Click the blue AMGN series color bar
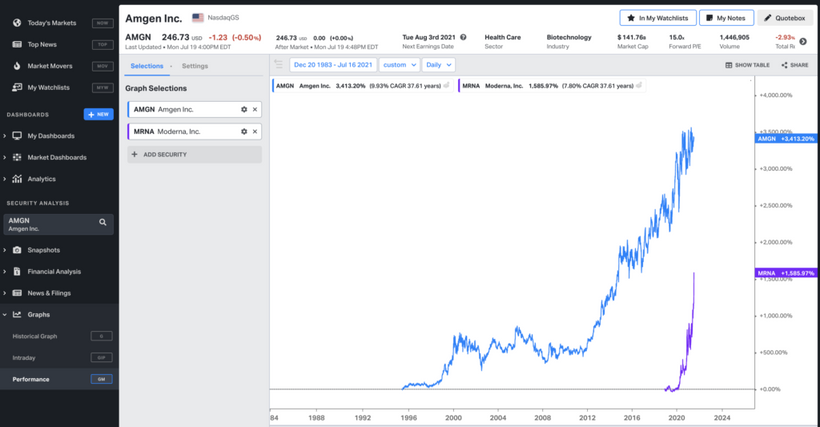This screenshot has width=820, height=427. click(129, 110)
